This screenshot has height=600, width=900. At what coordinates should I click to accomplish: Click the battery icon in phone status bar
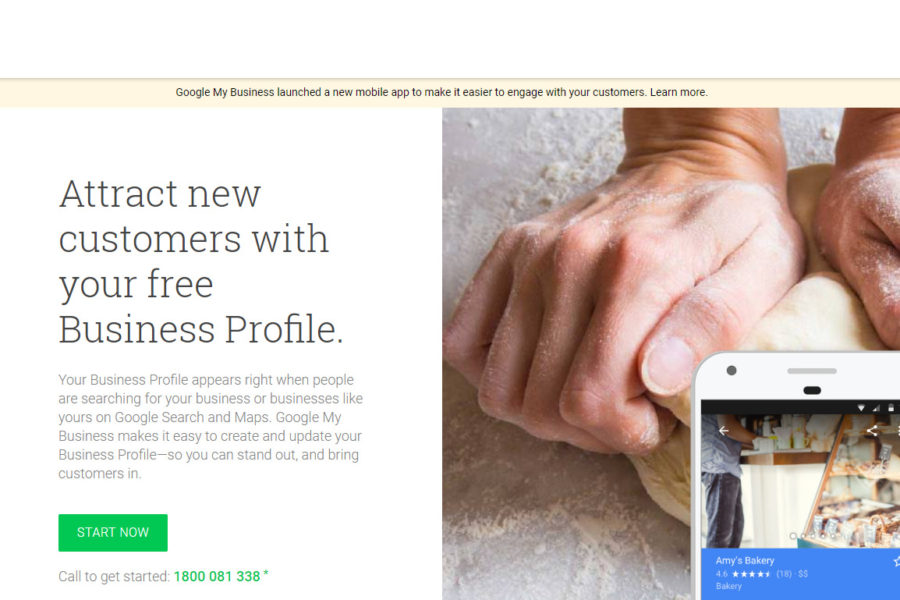point(891,408)
